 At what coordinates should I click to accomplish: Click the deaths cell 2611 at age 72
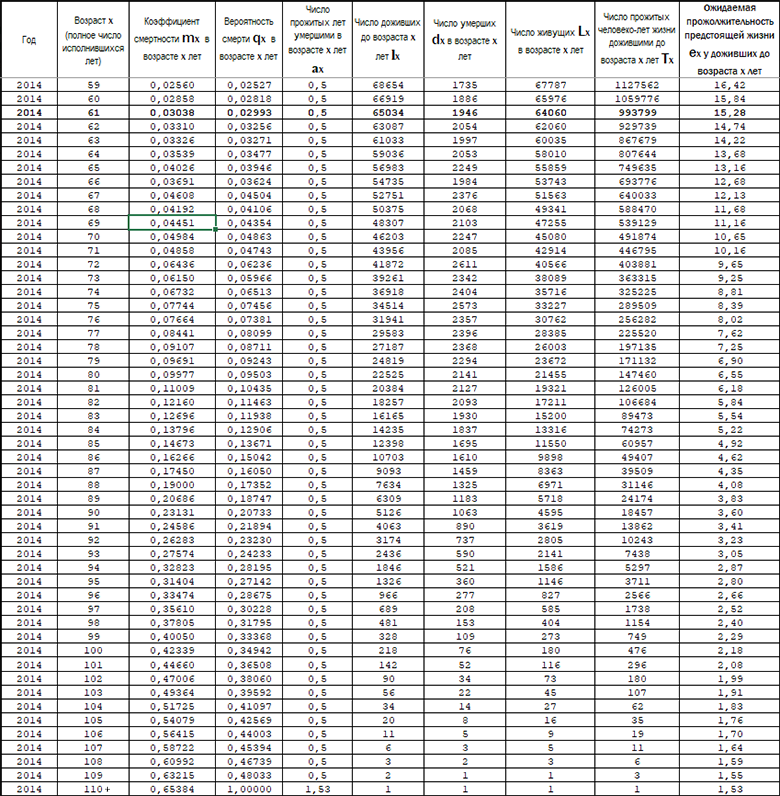click(x=465, y=264)
